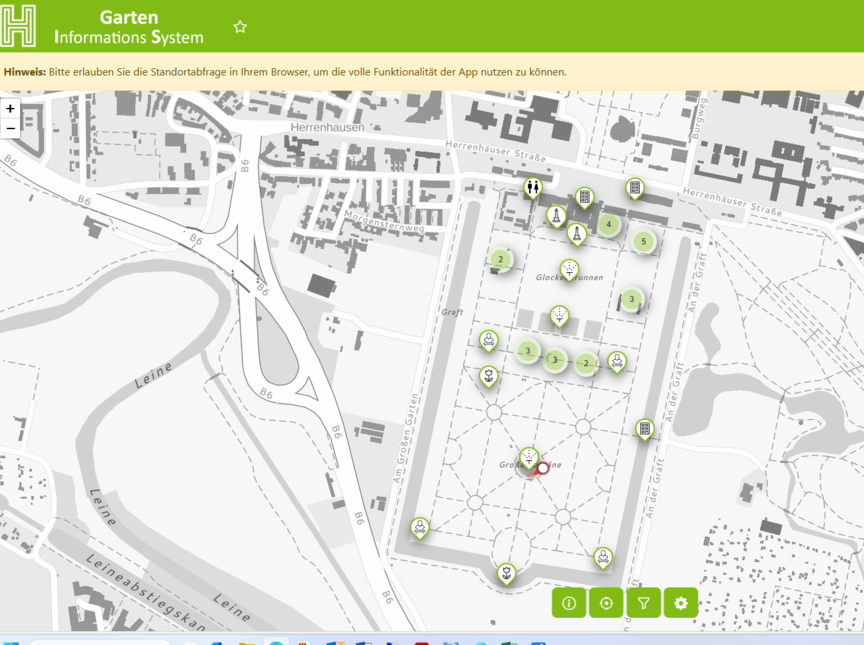864x645 pixels.
Task: Click the favorite star next to the title
Action: [x=240, y=27]
